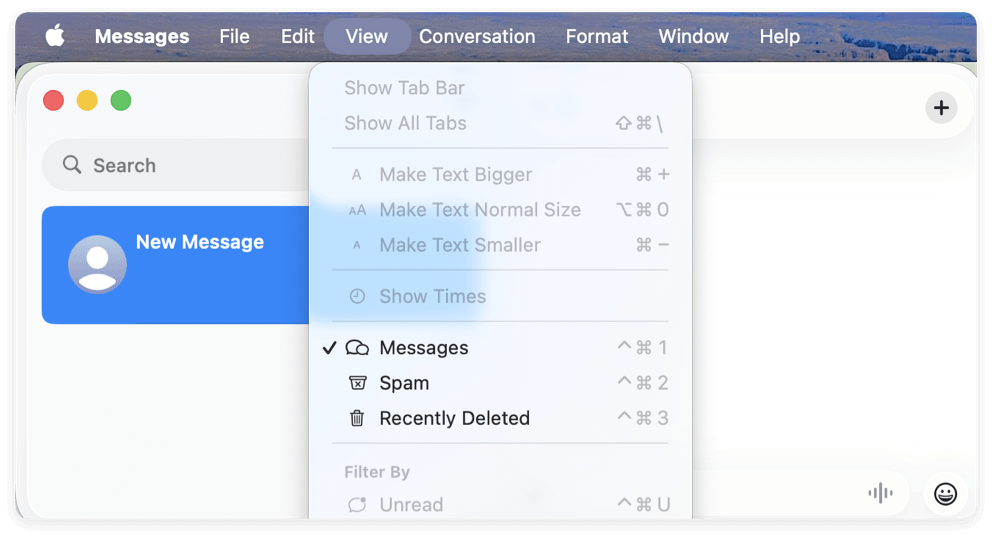
Task: Switch to the Spam view
Action: click(x=500, y=383)
